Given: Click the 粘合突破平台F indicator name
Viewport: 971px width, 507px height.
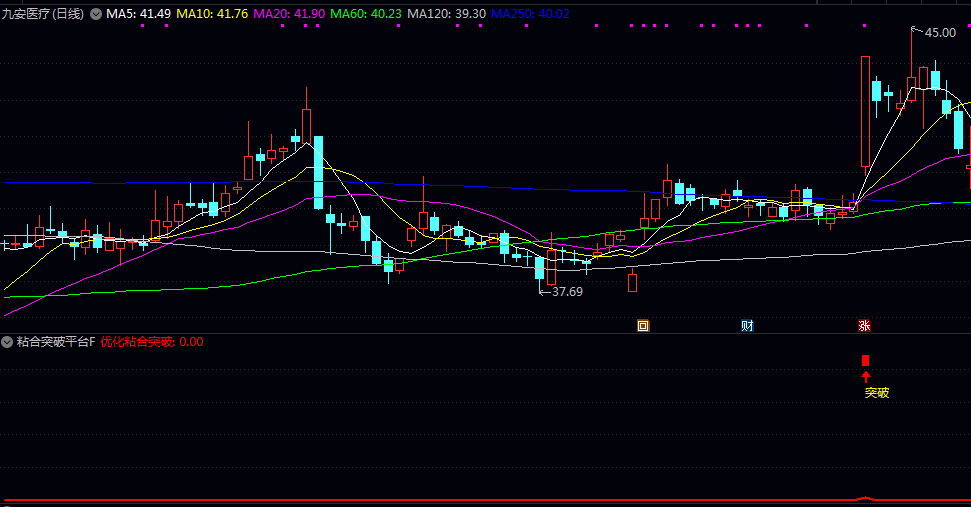Looking at the screenshot, I should click(x=56, y=342).
